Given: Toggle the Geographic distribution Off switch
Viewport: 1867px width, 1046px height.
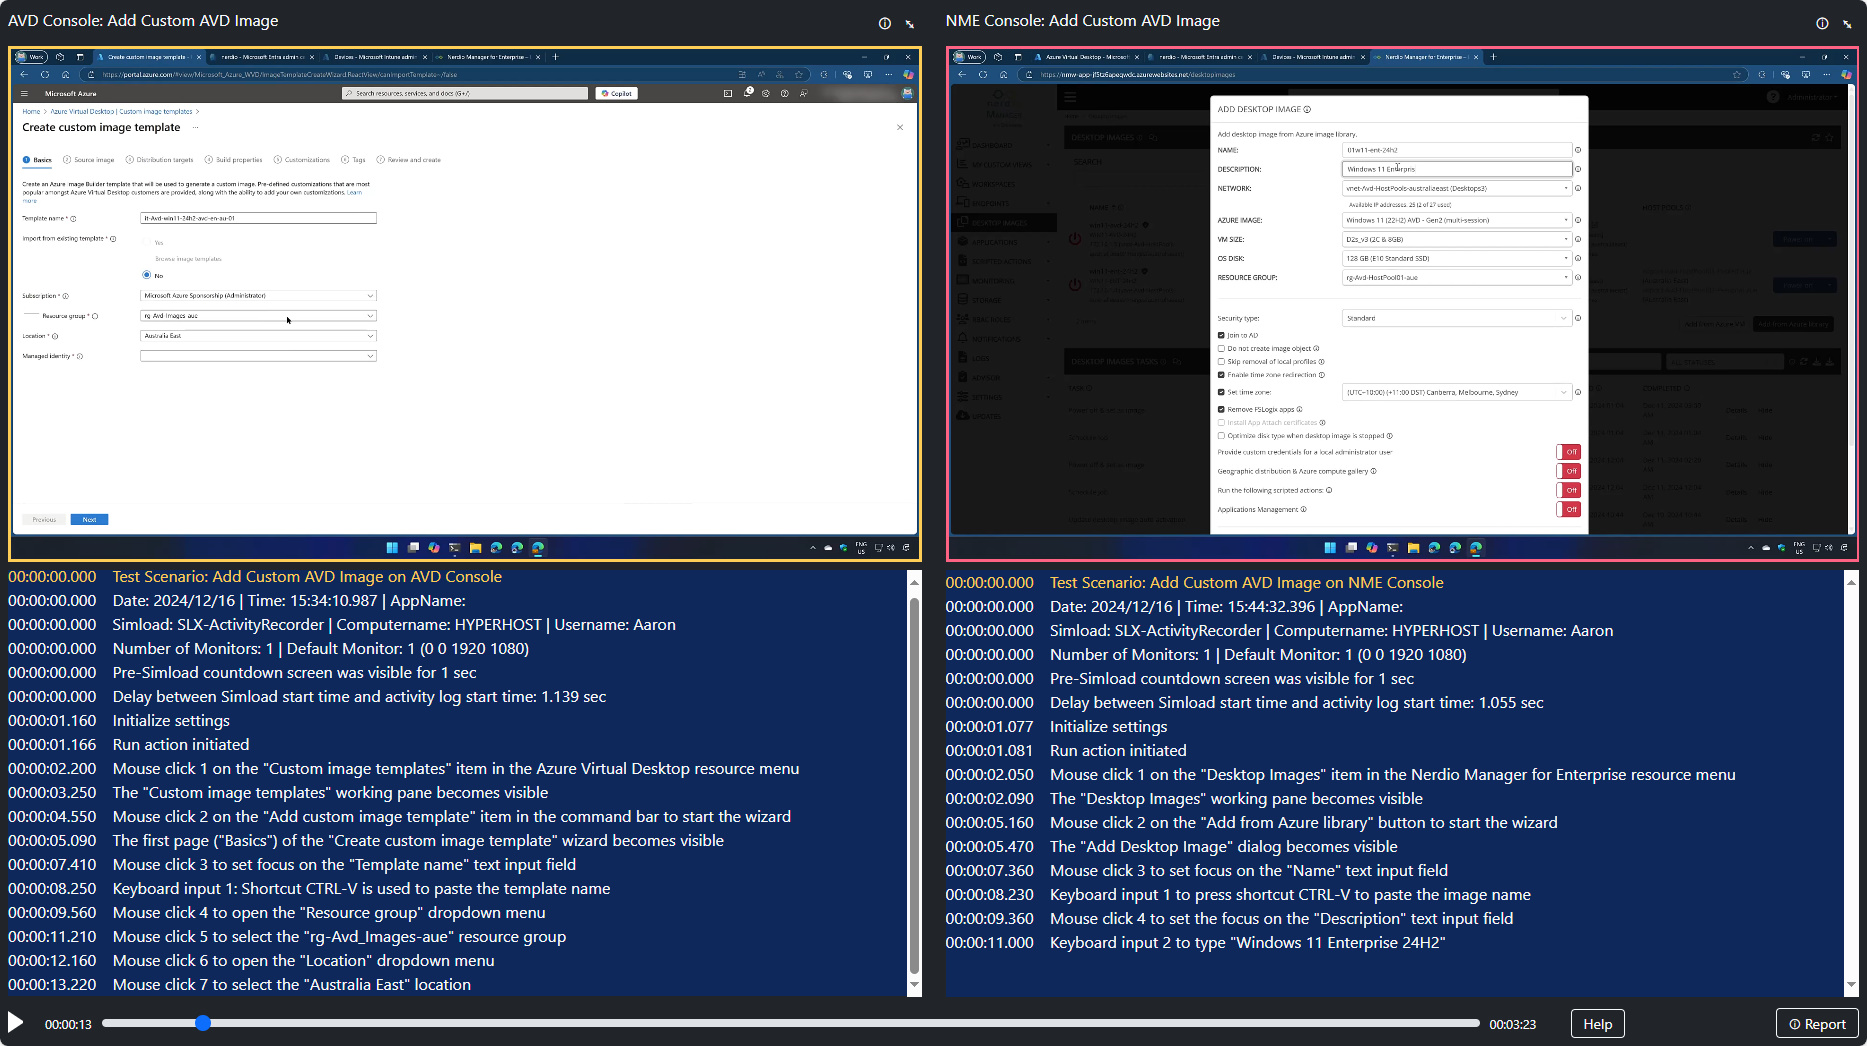Looking at the screenshot, I should pyautogui.click(x=1568, y=471).
